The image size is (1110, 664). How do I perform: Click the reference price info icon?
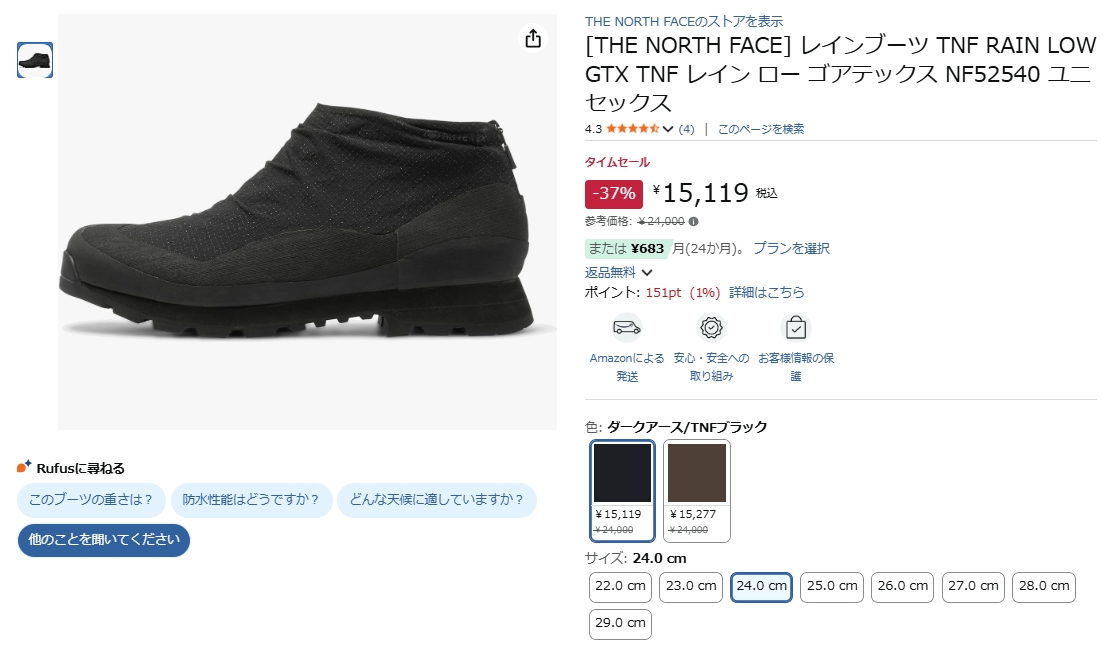click(x=694, y=222)
